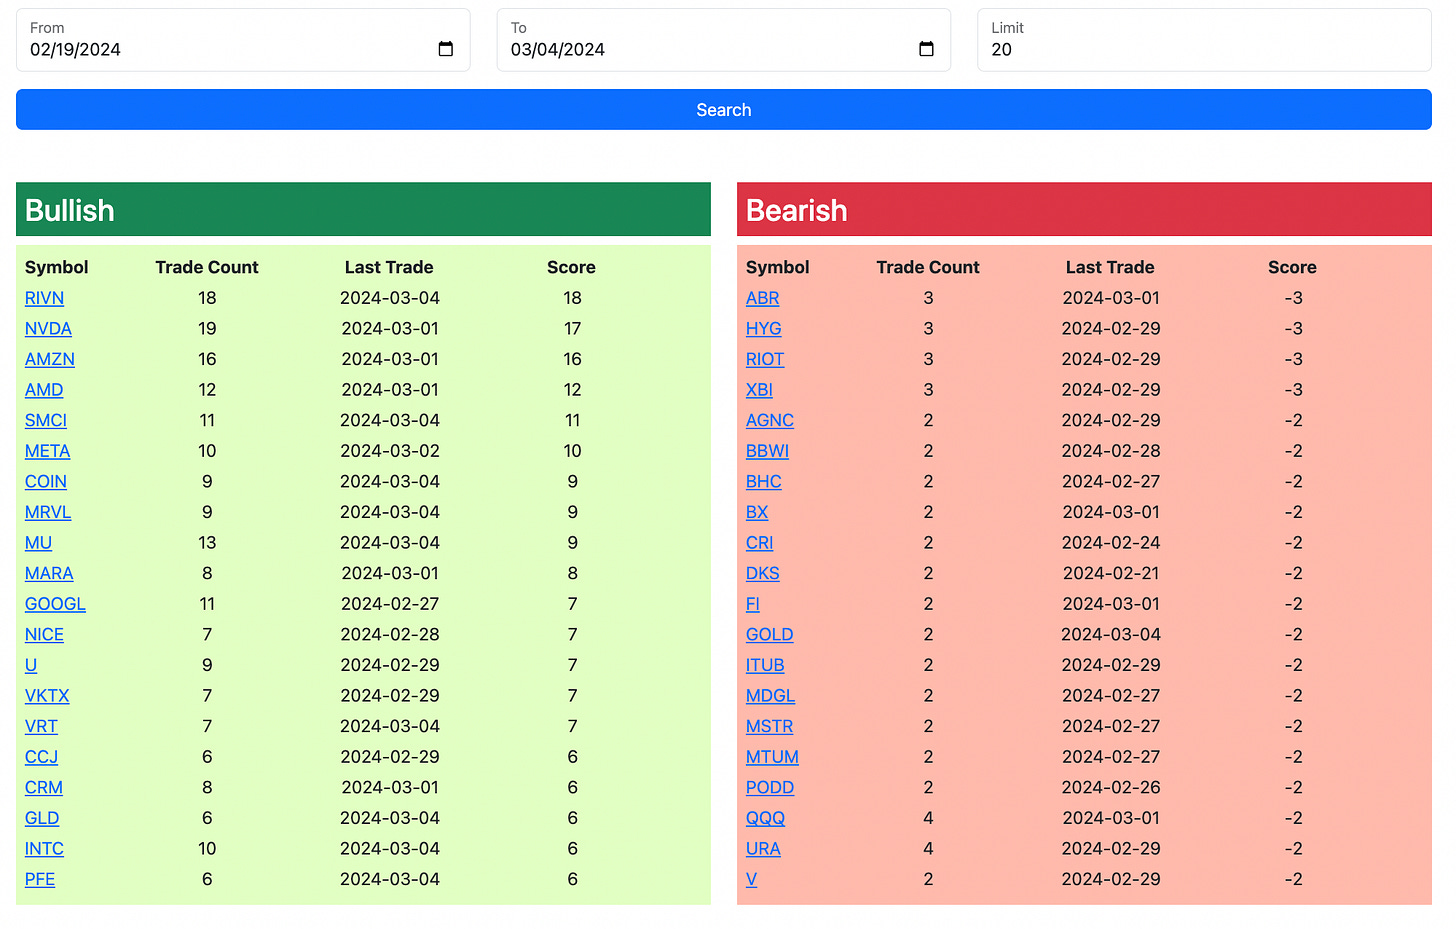Open the MRVL symbol link

pos(48,512)
